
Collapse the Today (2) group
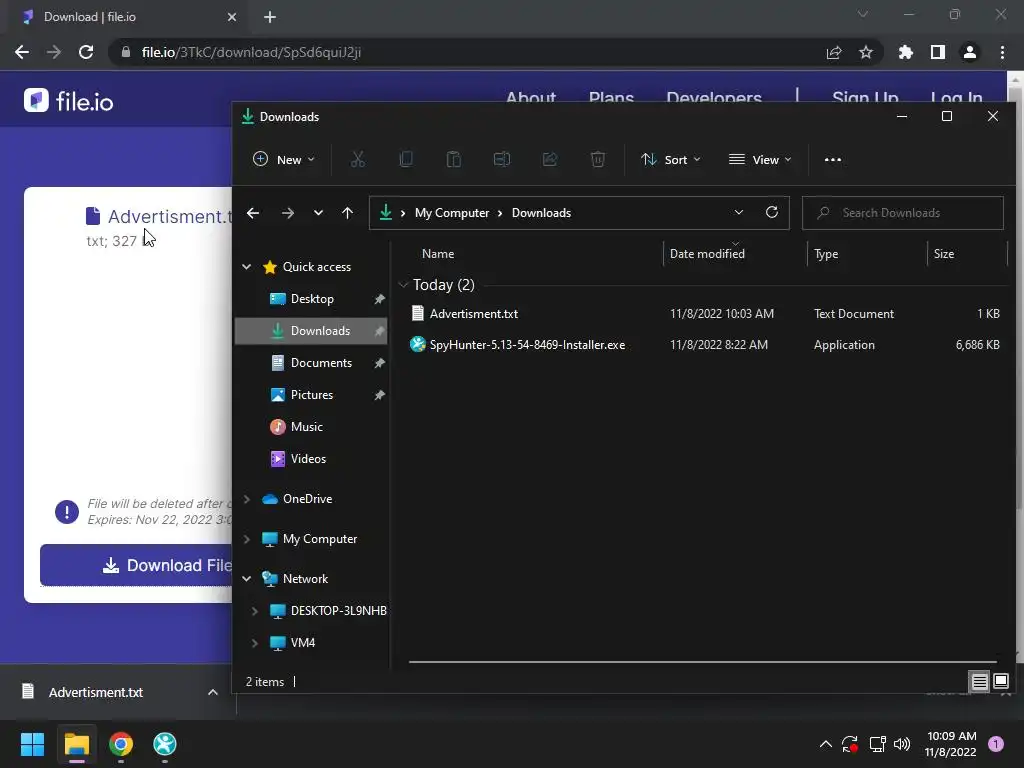point(404,285)
